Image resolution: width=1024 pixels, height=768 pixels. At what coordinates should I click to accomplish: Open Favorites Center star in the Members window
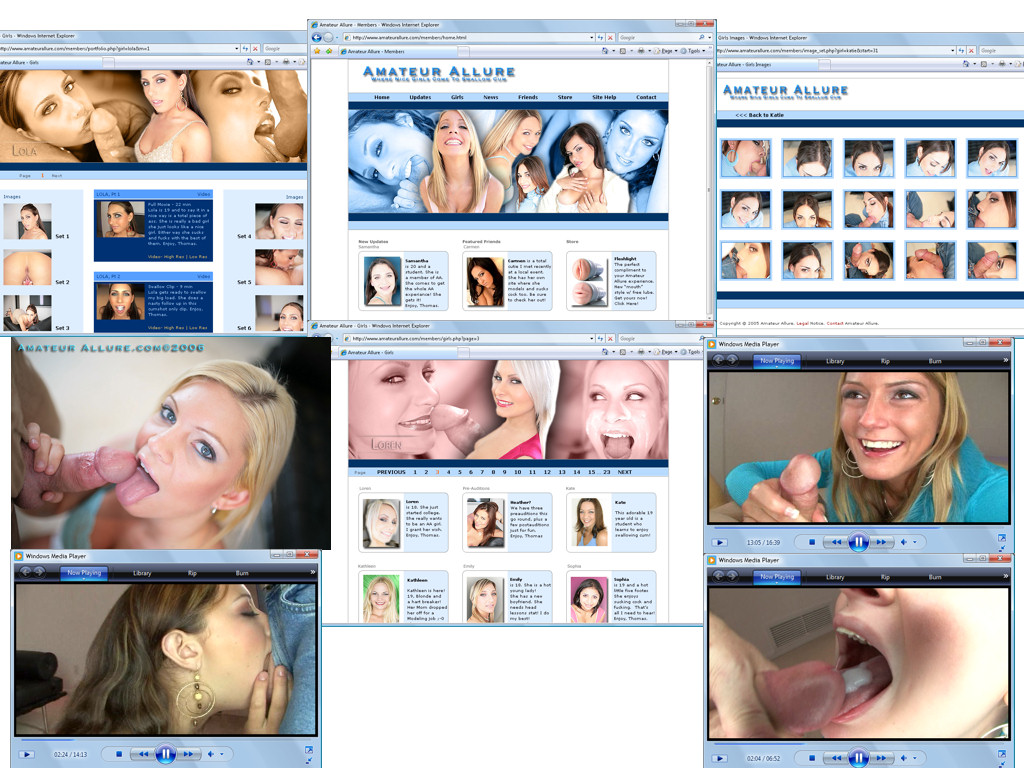(x=317, y=51)
